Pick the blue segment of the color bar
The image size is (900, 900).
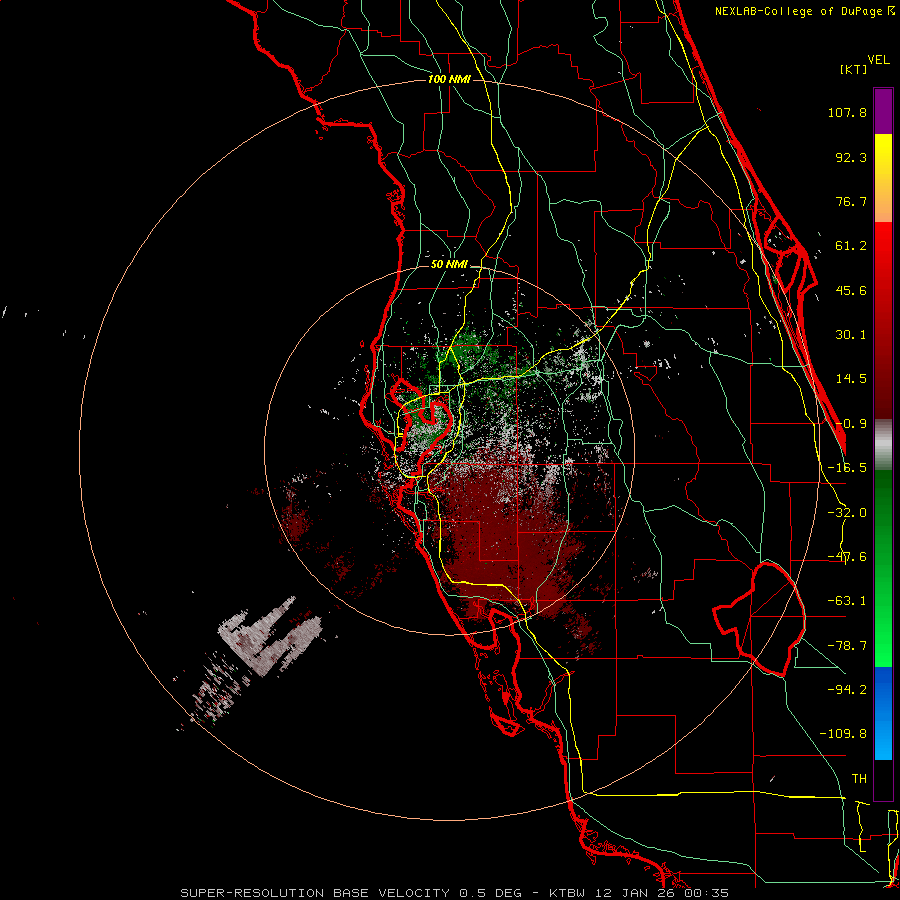point(883,713)
